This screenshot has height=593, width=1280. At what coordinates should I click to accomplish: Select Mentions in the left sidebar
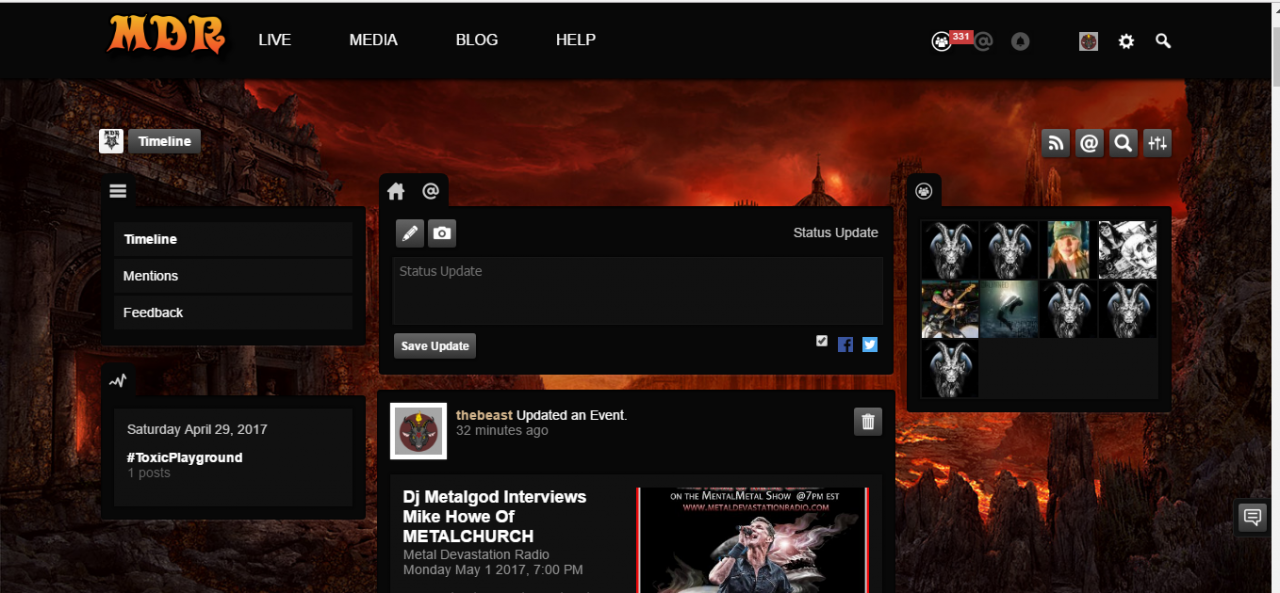click(x=233, y=276)
